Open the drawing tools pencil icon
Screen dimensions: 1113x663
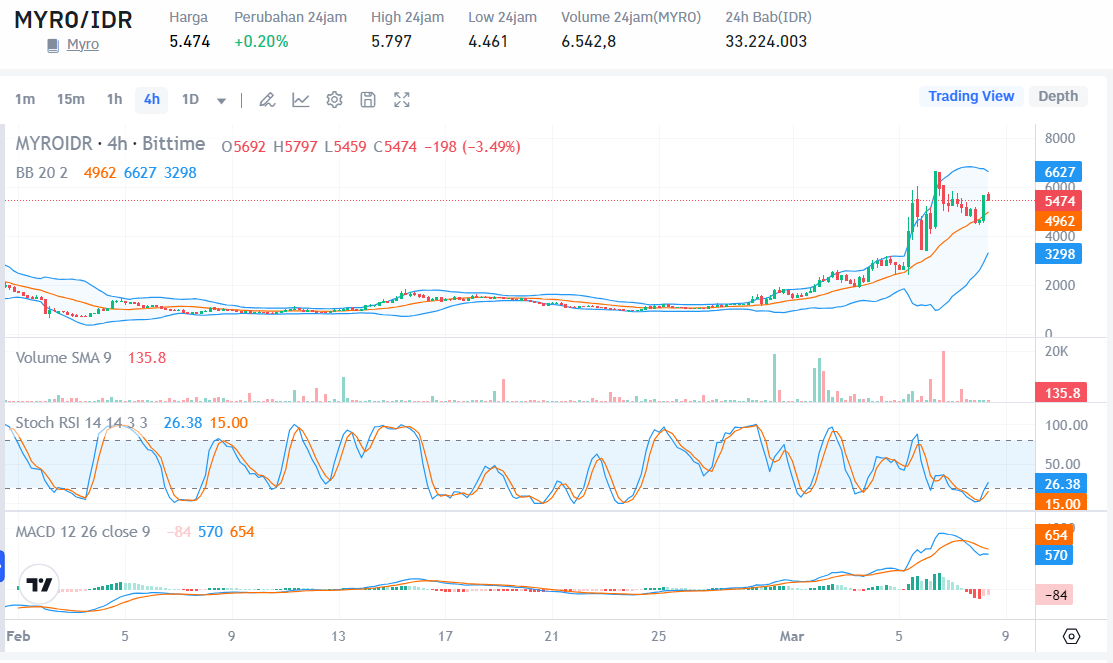267,100
